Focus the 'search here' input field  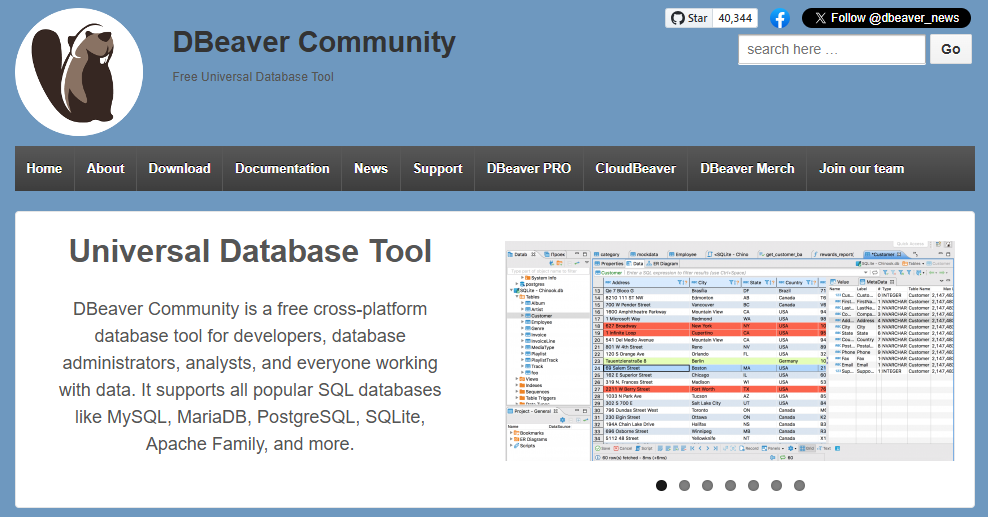832,49
